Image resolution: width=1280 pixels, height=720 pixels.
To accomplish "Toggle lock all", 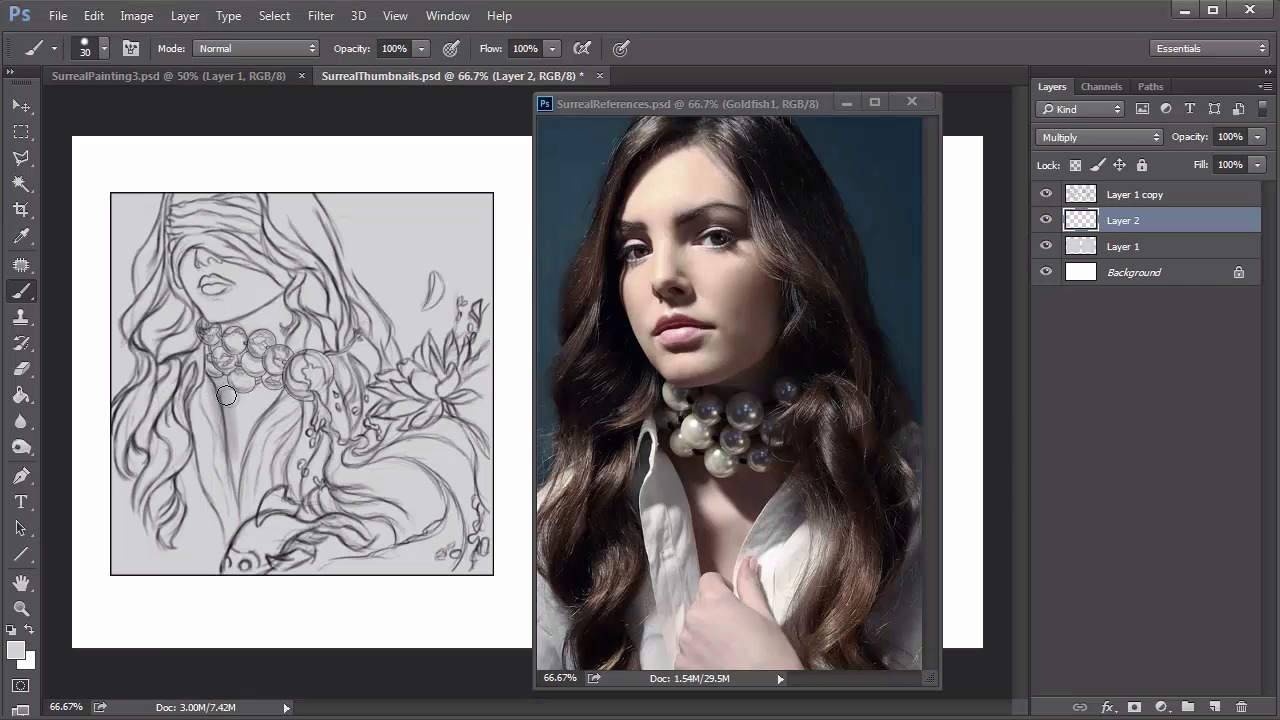I will pyautogui.click(x=1142, y=165).
